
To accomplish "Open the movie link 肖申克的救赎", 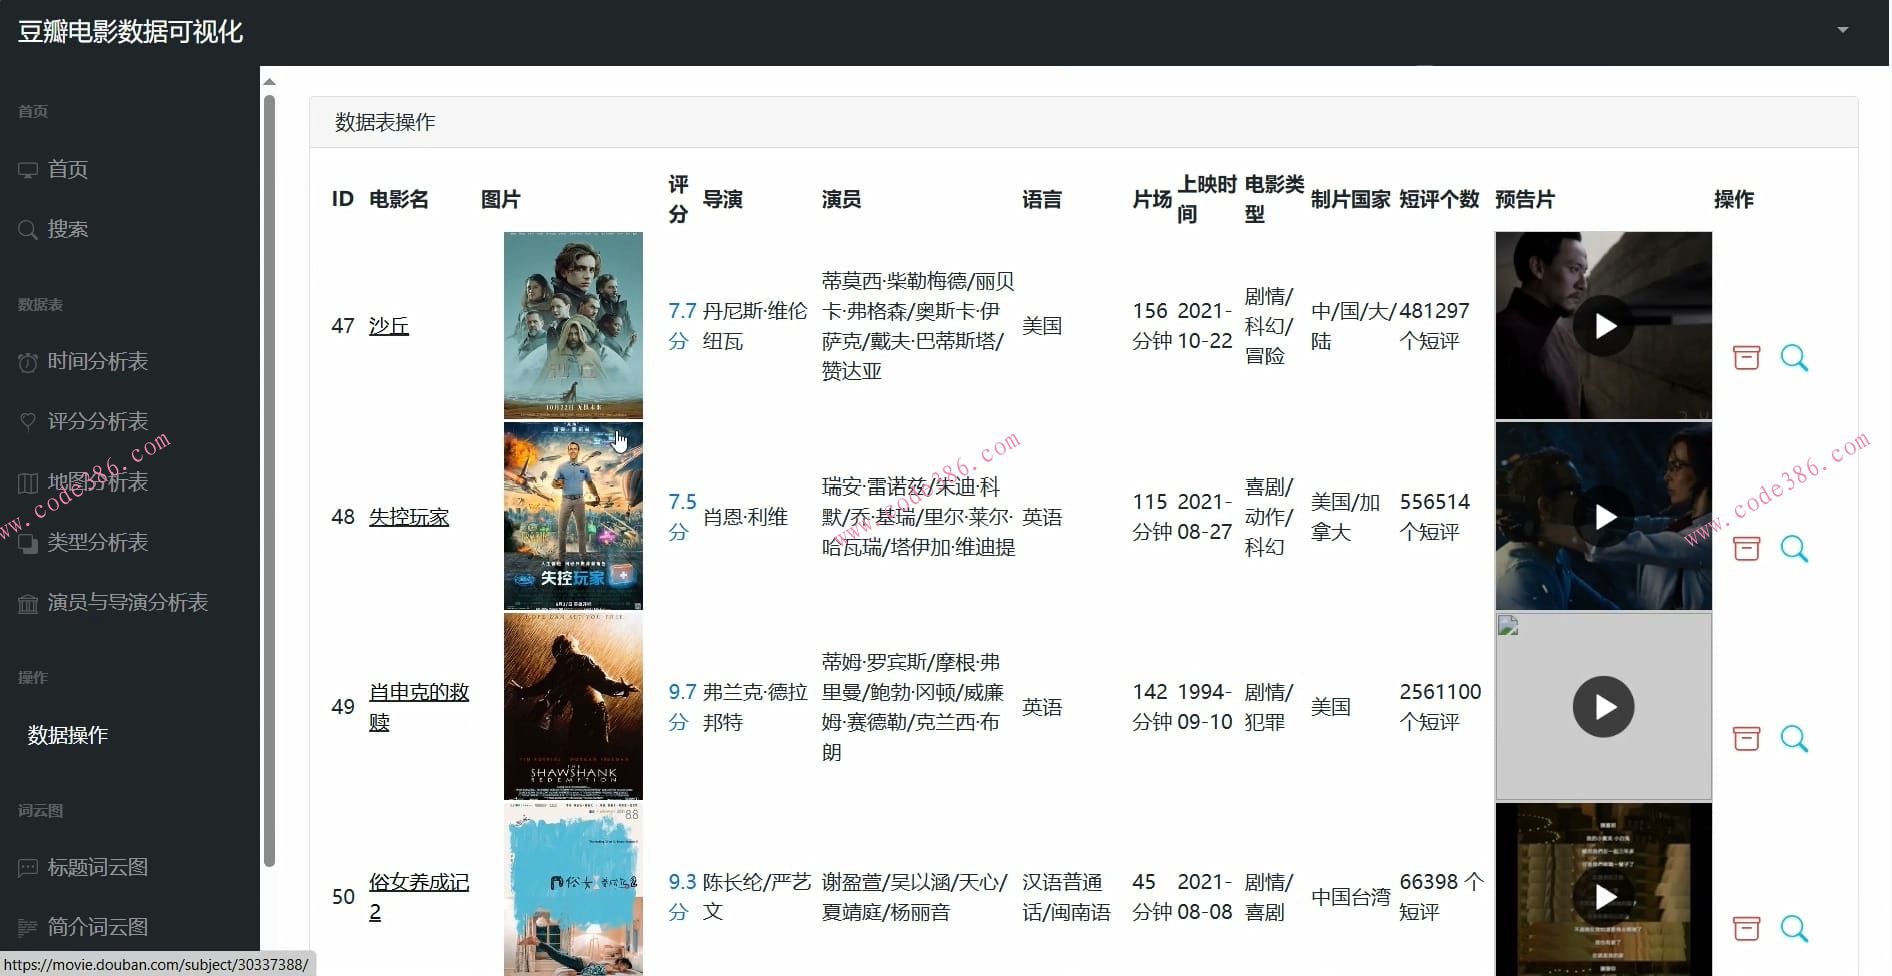I will [418, 706].
